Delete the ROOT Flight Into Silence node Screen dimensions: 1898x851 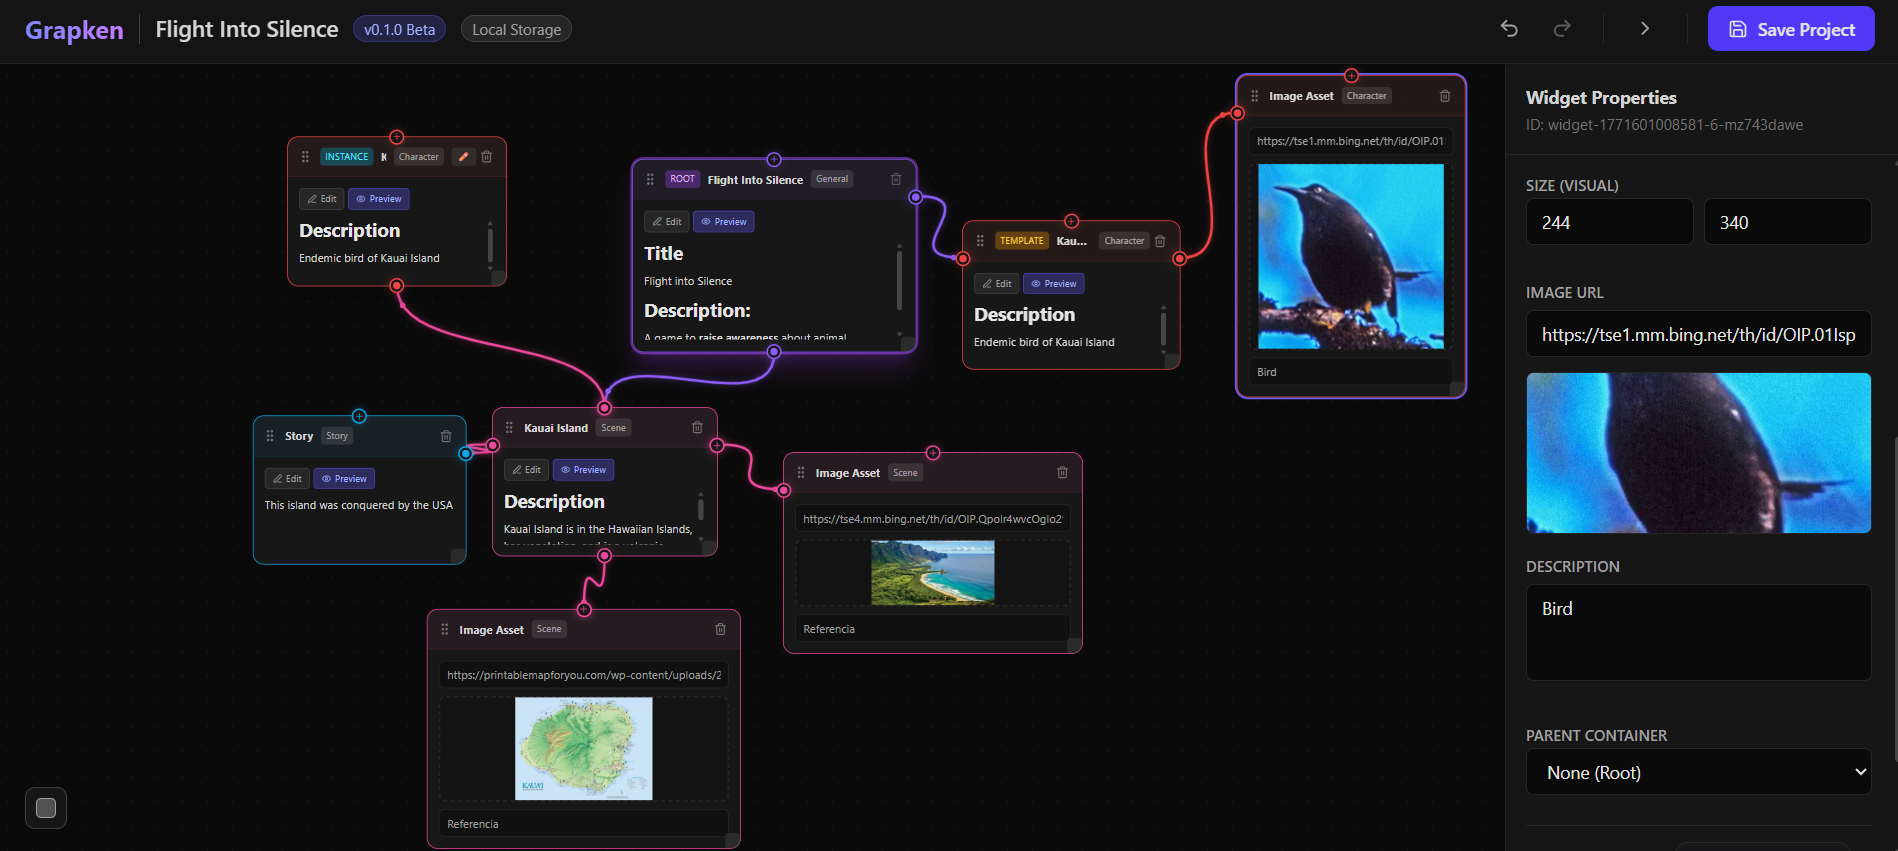[x=896, y=179]
